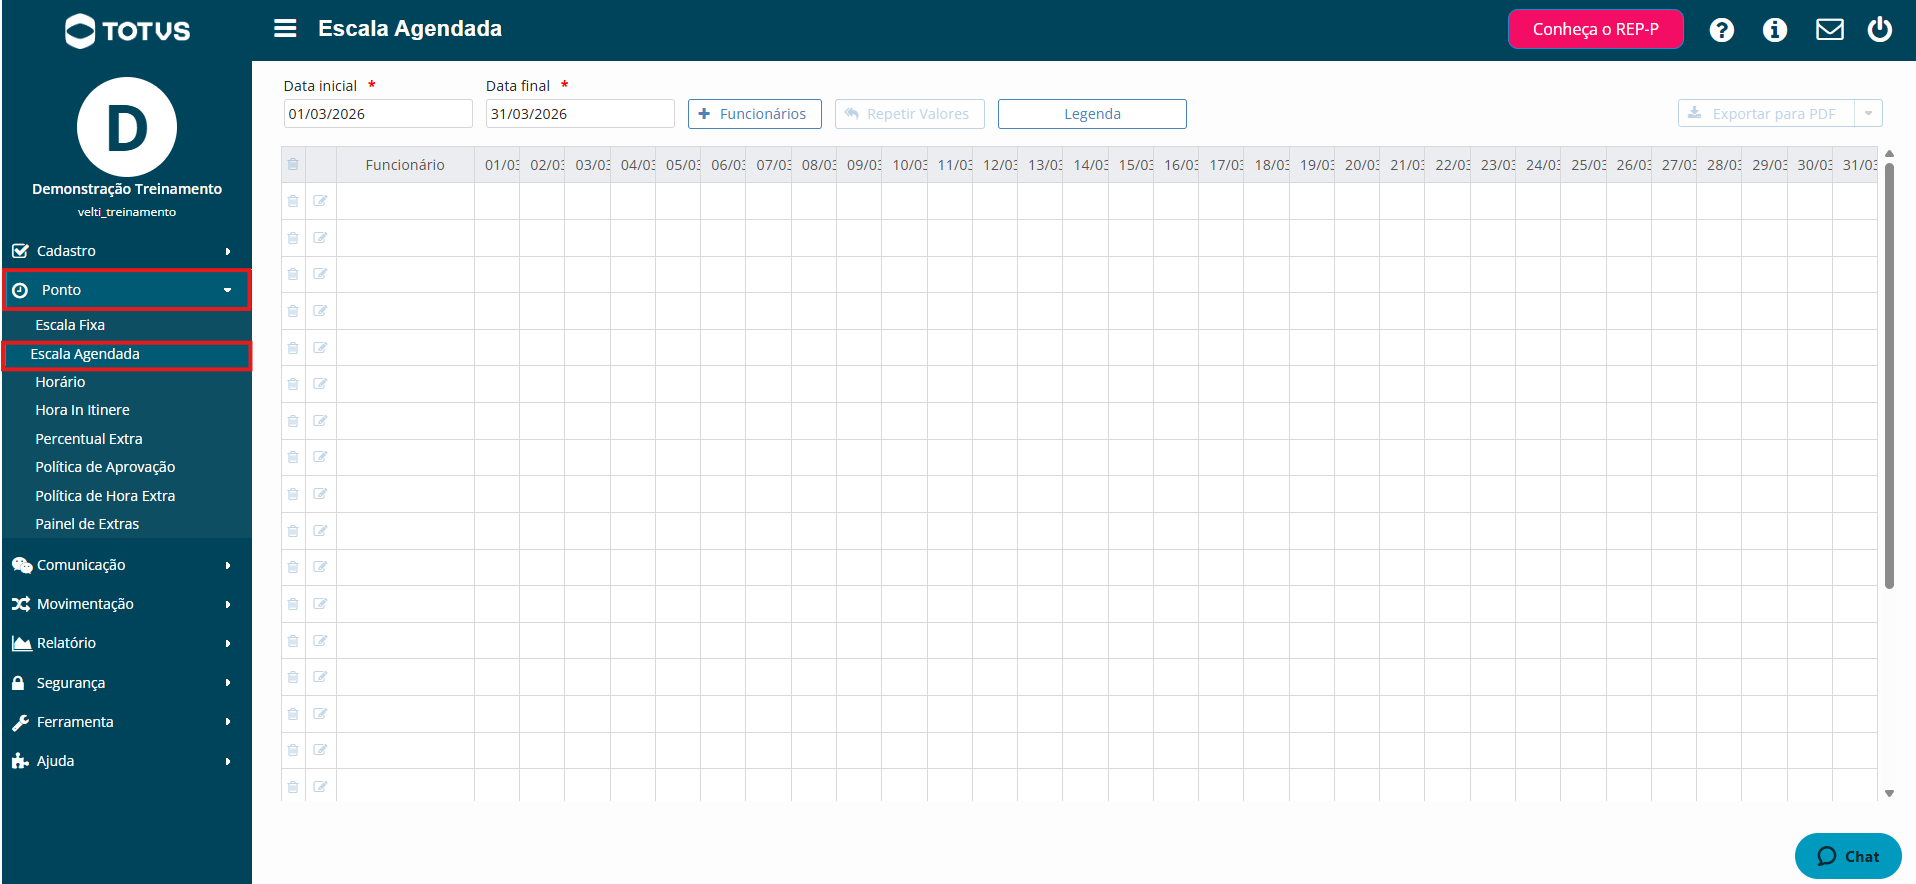
Task: Click the TOTVS logo
Action: [x=127, y=31]
